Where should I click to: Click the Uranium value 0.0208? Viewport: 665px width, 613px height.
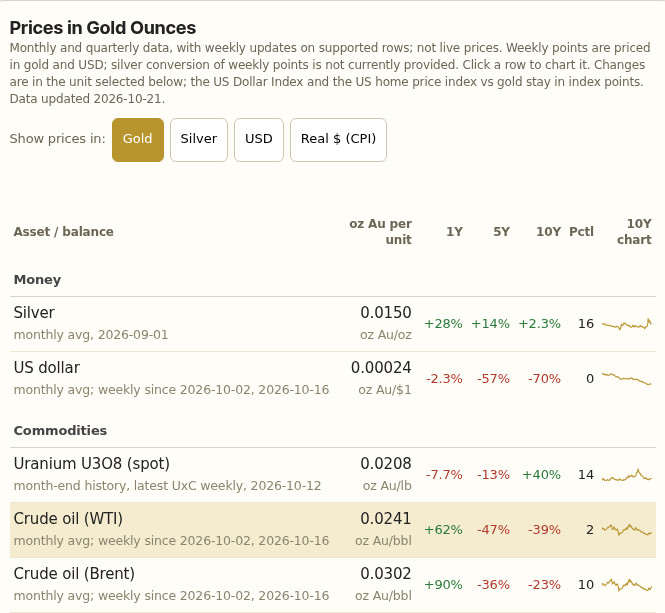pos(386,464)
